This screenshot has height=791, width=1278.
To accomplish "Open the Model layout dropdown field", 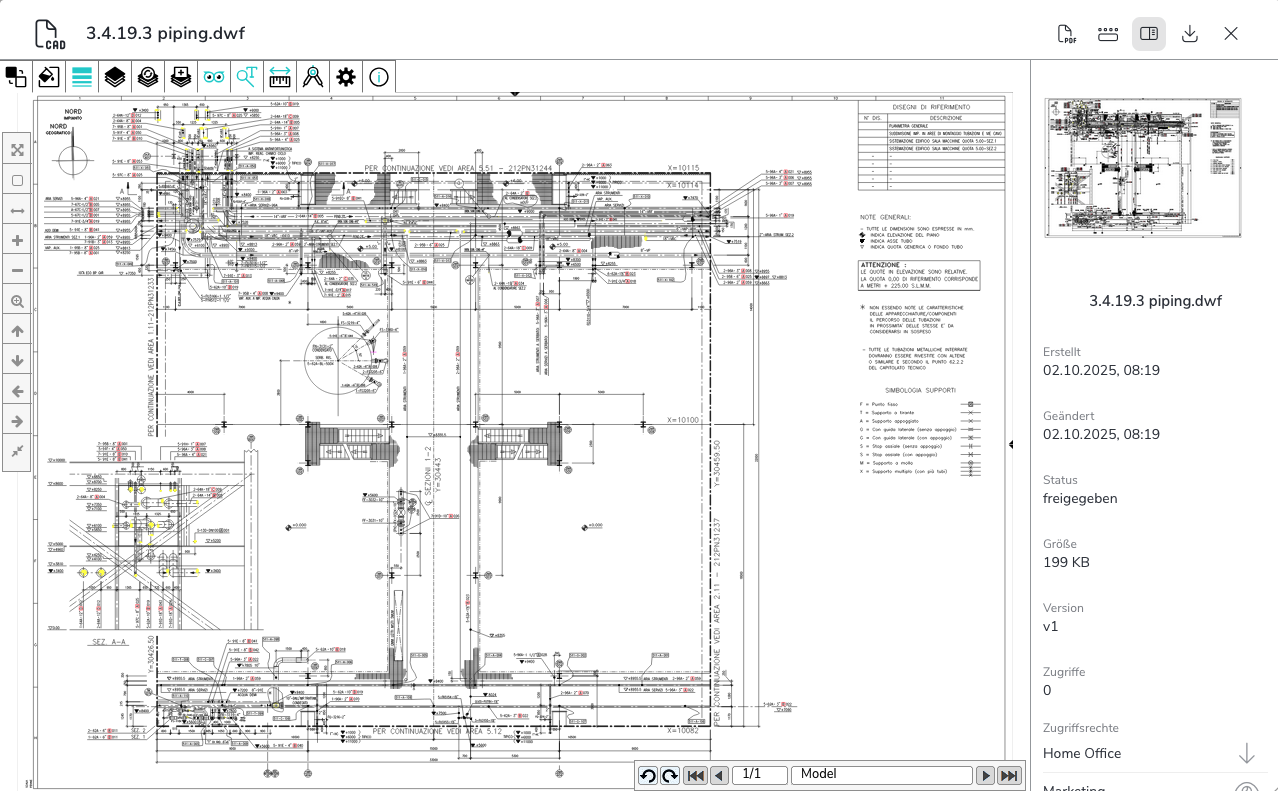I will [881, 775].
